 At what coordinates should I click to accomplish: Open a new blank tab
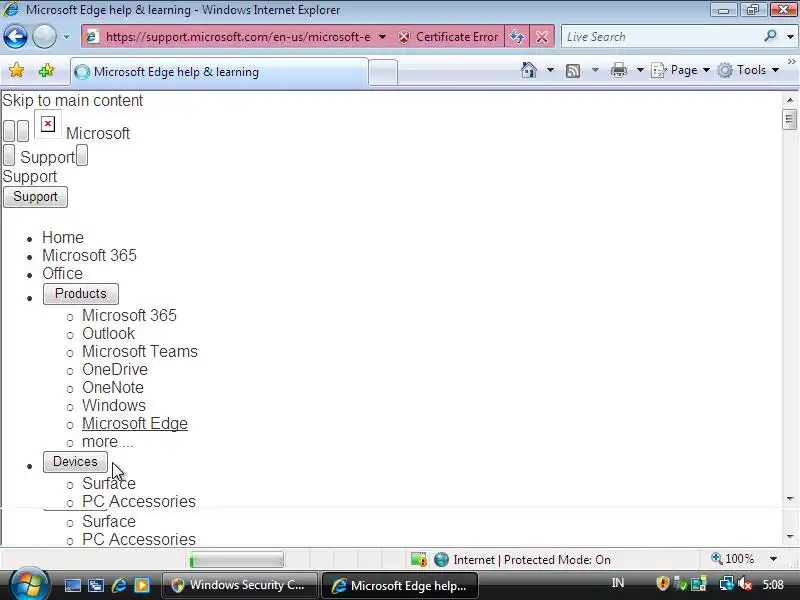point(383,72)
